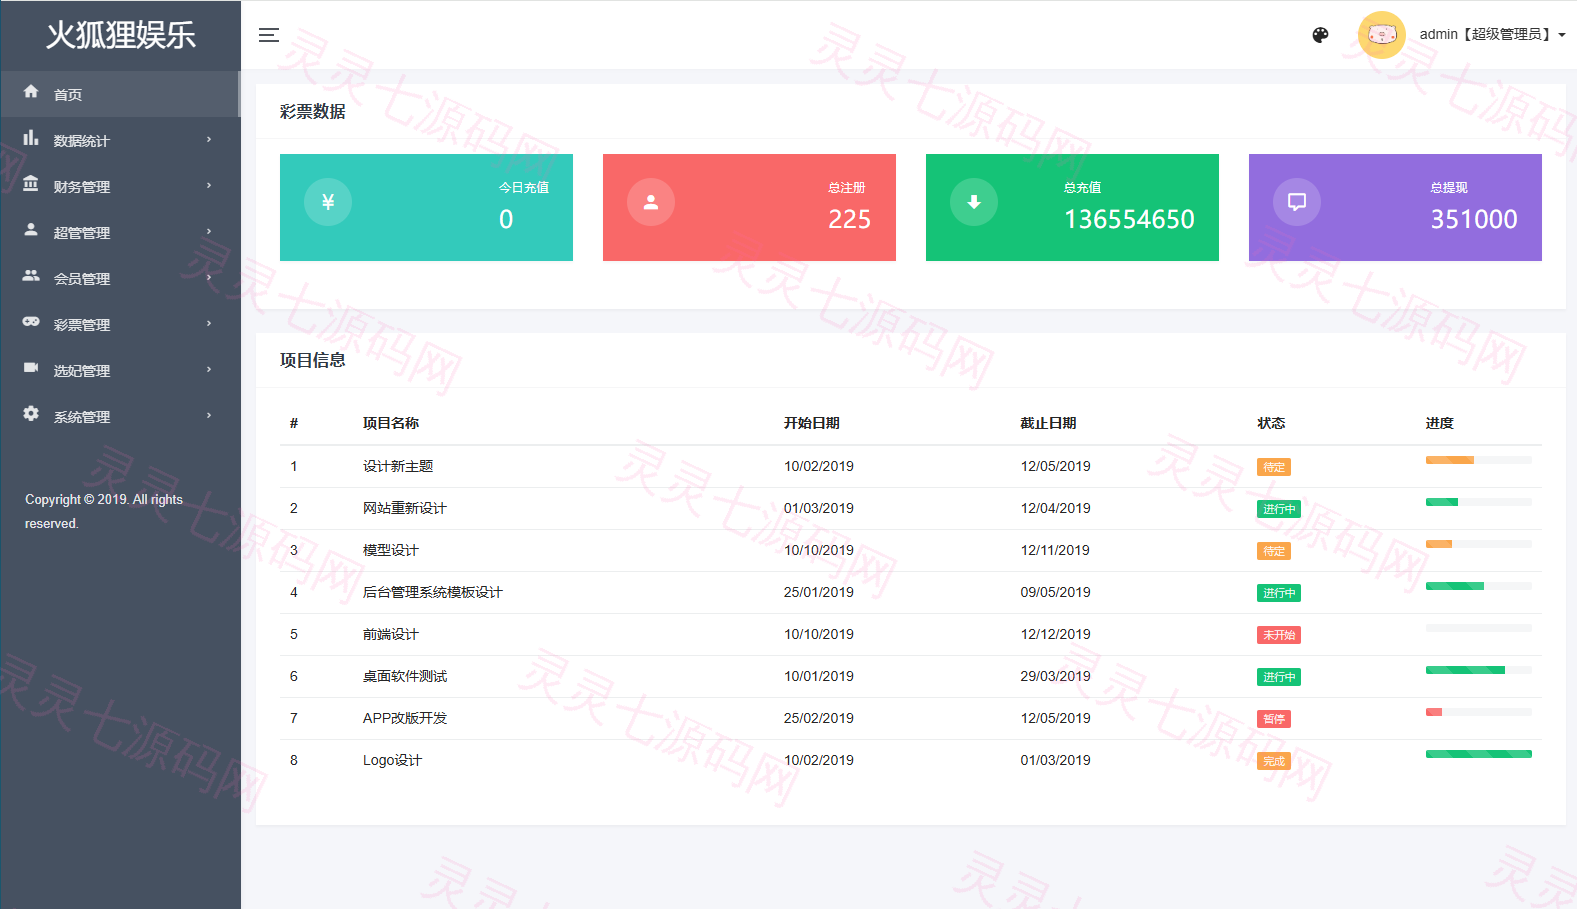Click the 完成 badge for Logo设计
Image resolution: width=1577 pixels, height=909 pixels.
click(x=1274, y=761)
